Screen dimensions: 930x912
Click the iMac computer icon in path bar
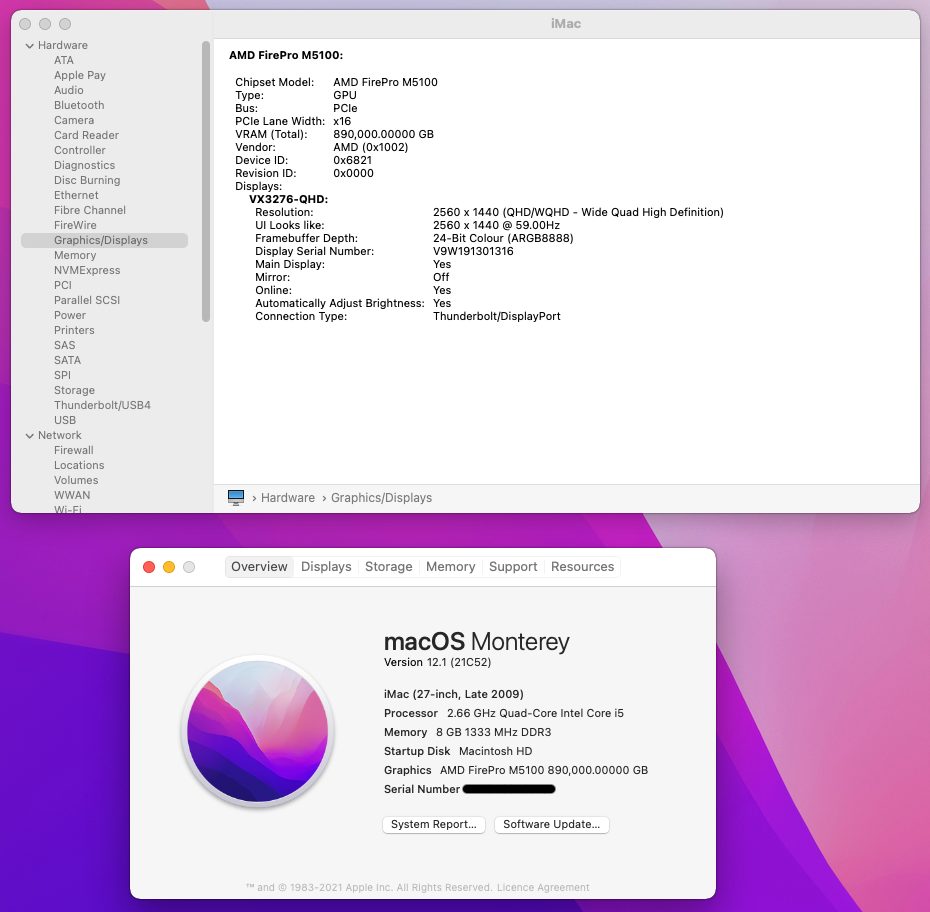click(x=236, y=498)
